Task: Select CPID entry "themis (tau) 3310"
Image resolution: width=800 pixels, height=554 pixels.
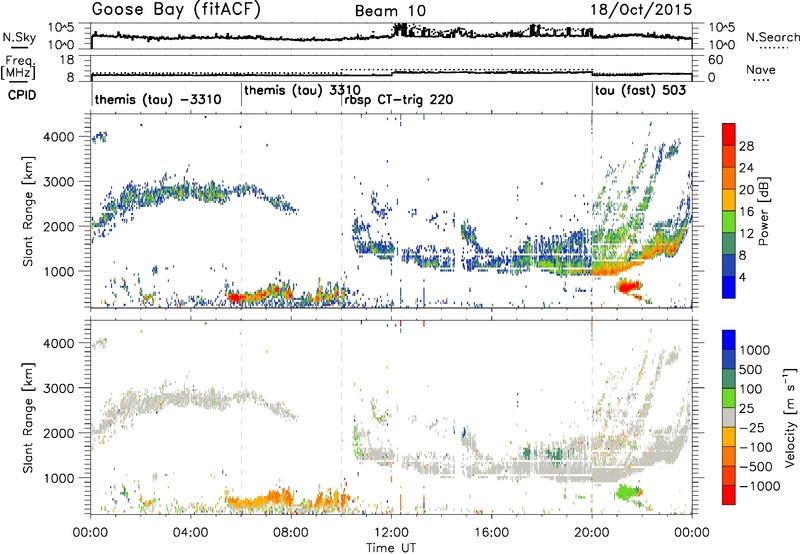Action: tap(303, 91)
